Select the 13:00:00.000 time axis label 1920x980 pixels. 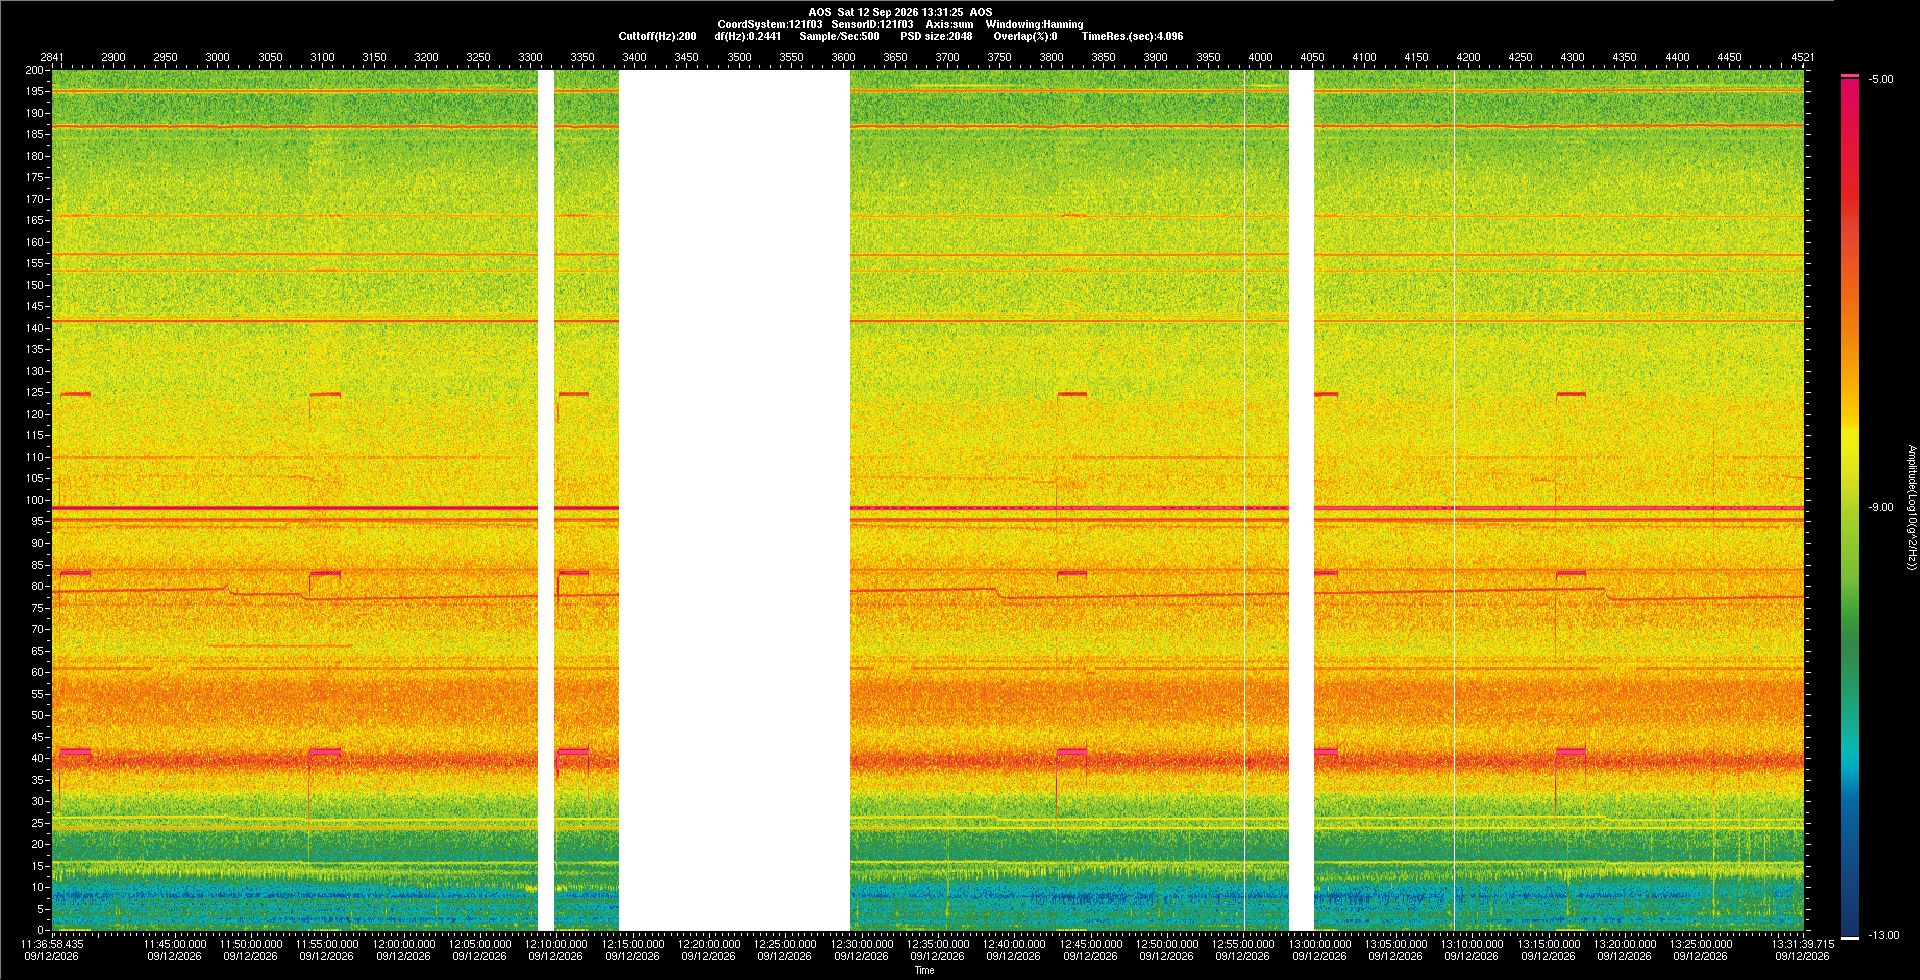[1319, 943]
